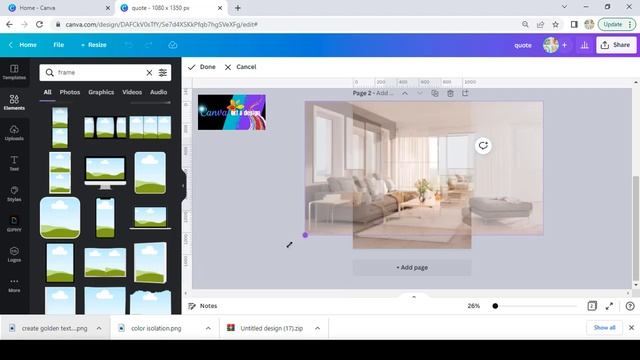The image size is (640, 360).
Task: Delete page 2 with trash icon
Action: click(x=450, y=93)
